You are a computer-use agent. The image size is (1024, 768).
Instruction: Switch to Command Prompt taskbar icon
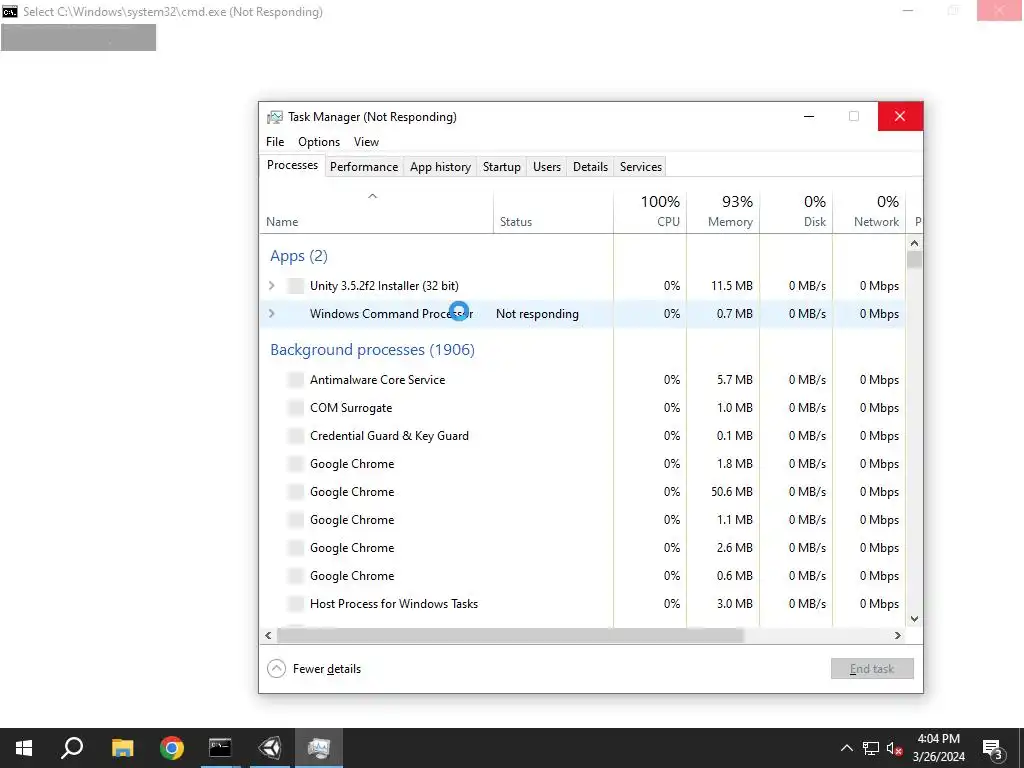[220, 748]
